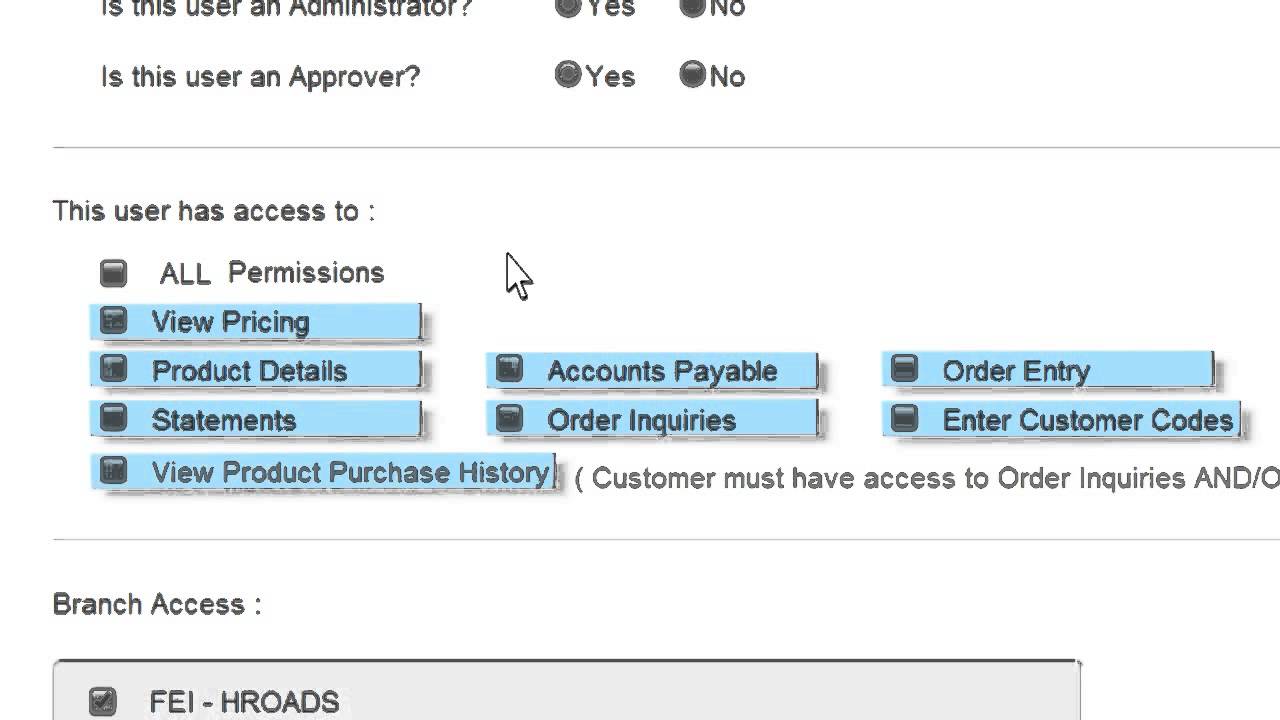This screenshot has width=1280, height=720.
Task: Tick the Order Entry checkbox
Action: (905, 370)
